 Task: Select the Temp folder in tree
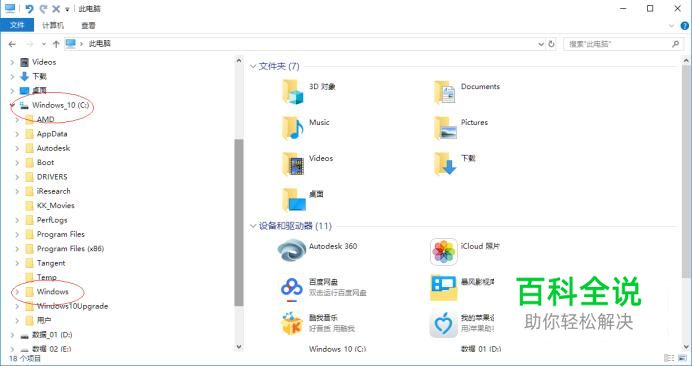46,277
